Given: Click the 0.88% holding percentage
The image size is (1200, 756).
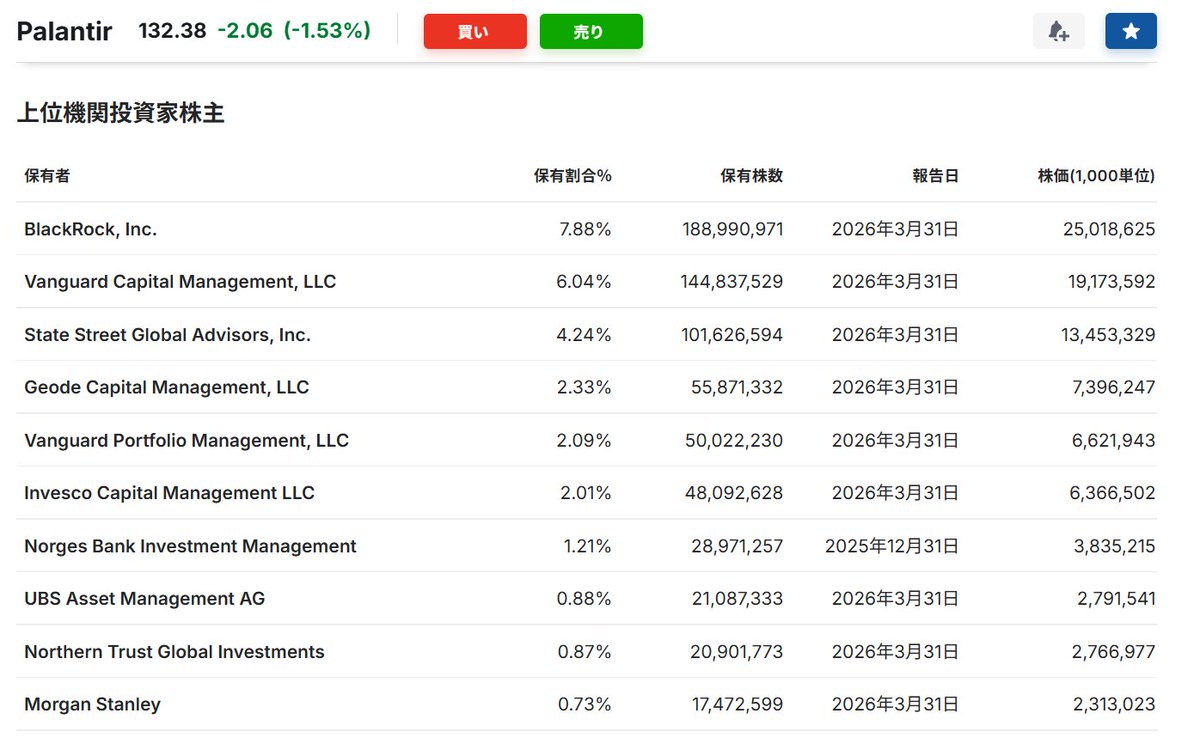Looking at the screenshot, I should [584, 599].
